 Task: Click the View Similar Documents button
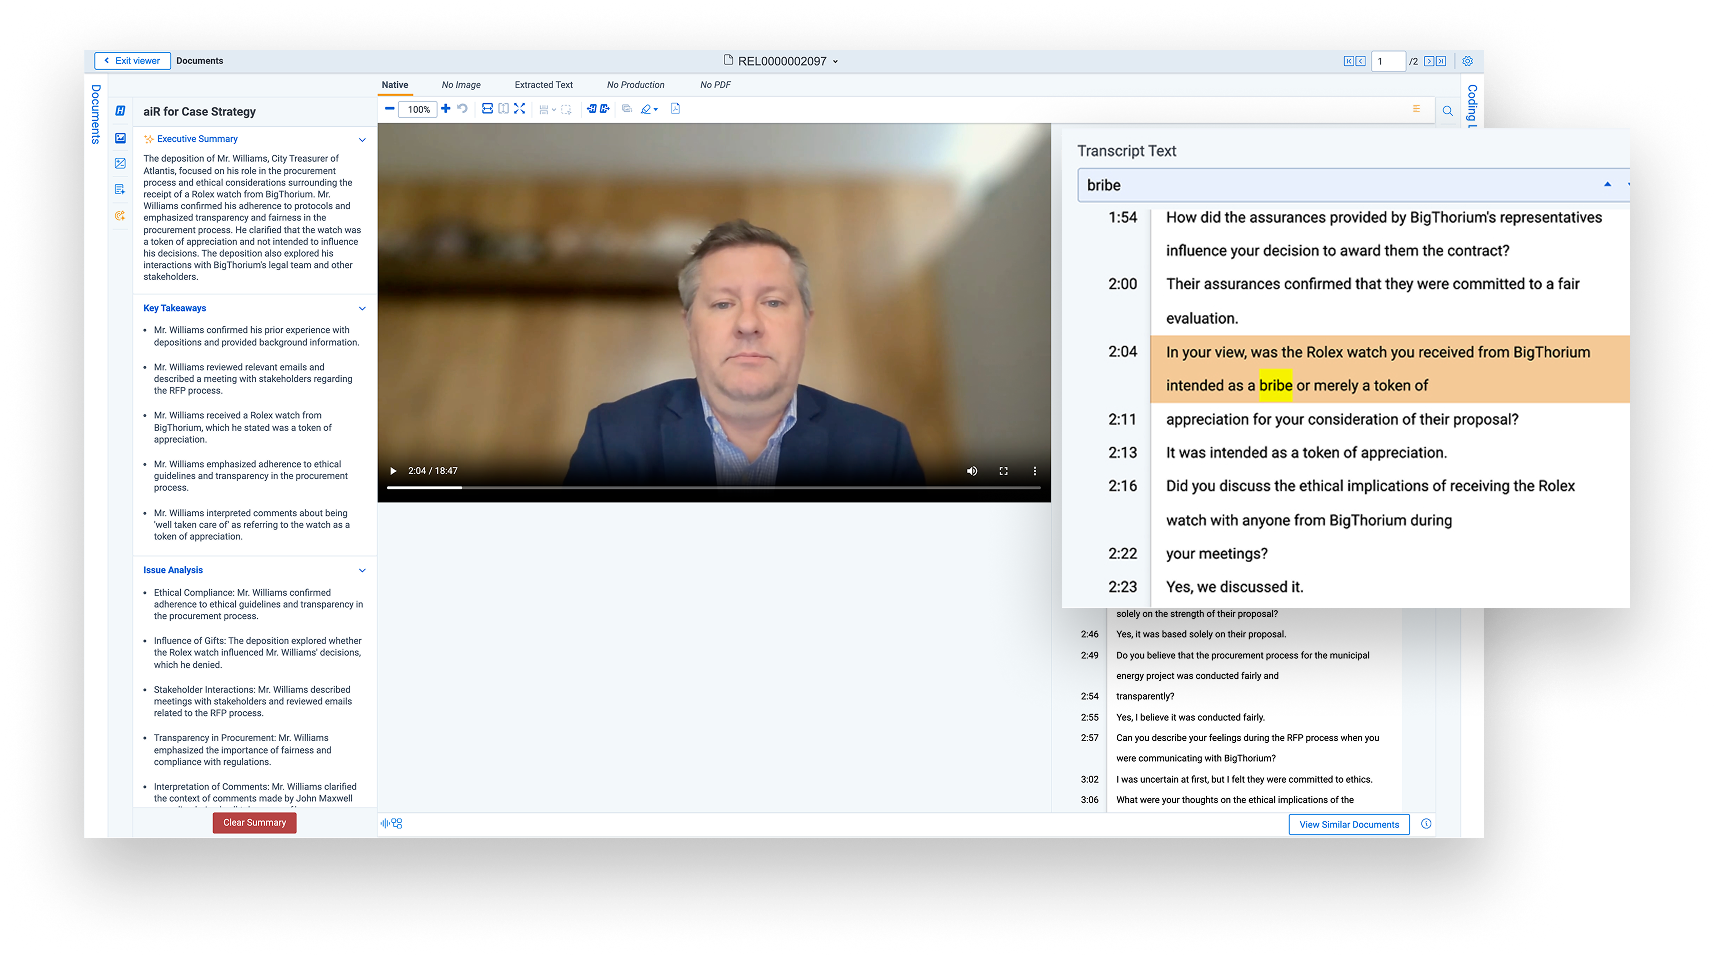(x=1348, y=824)
